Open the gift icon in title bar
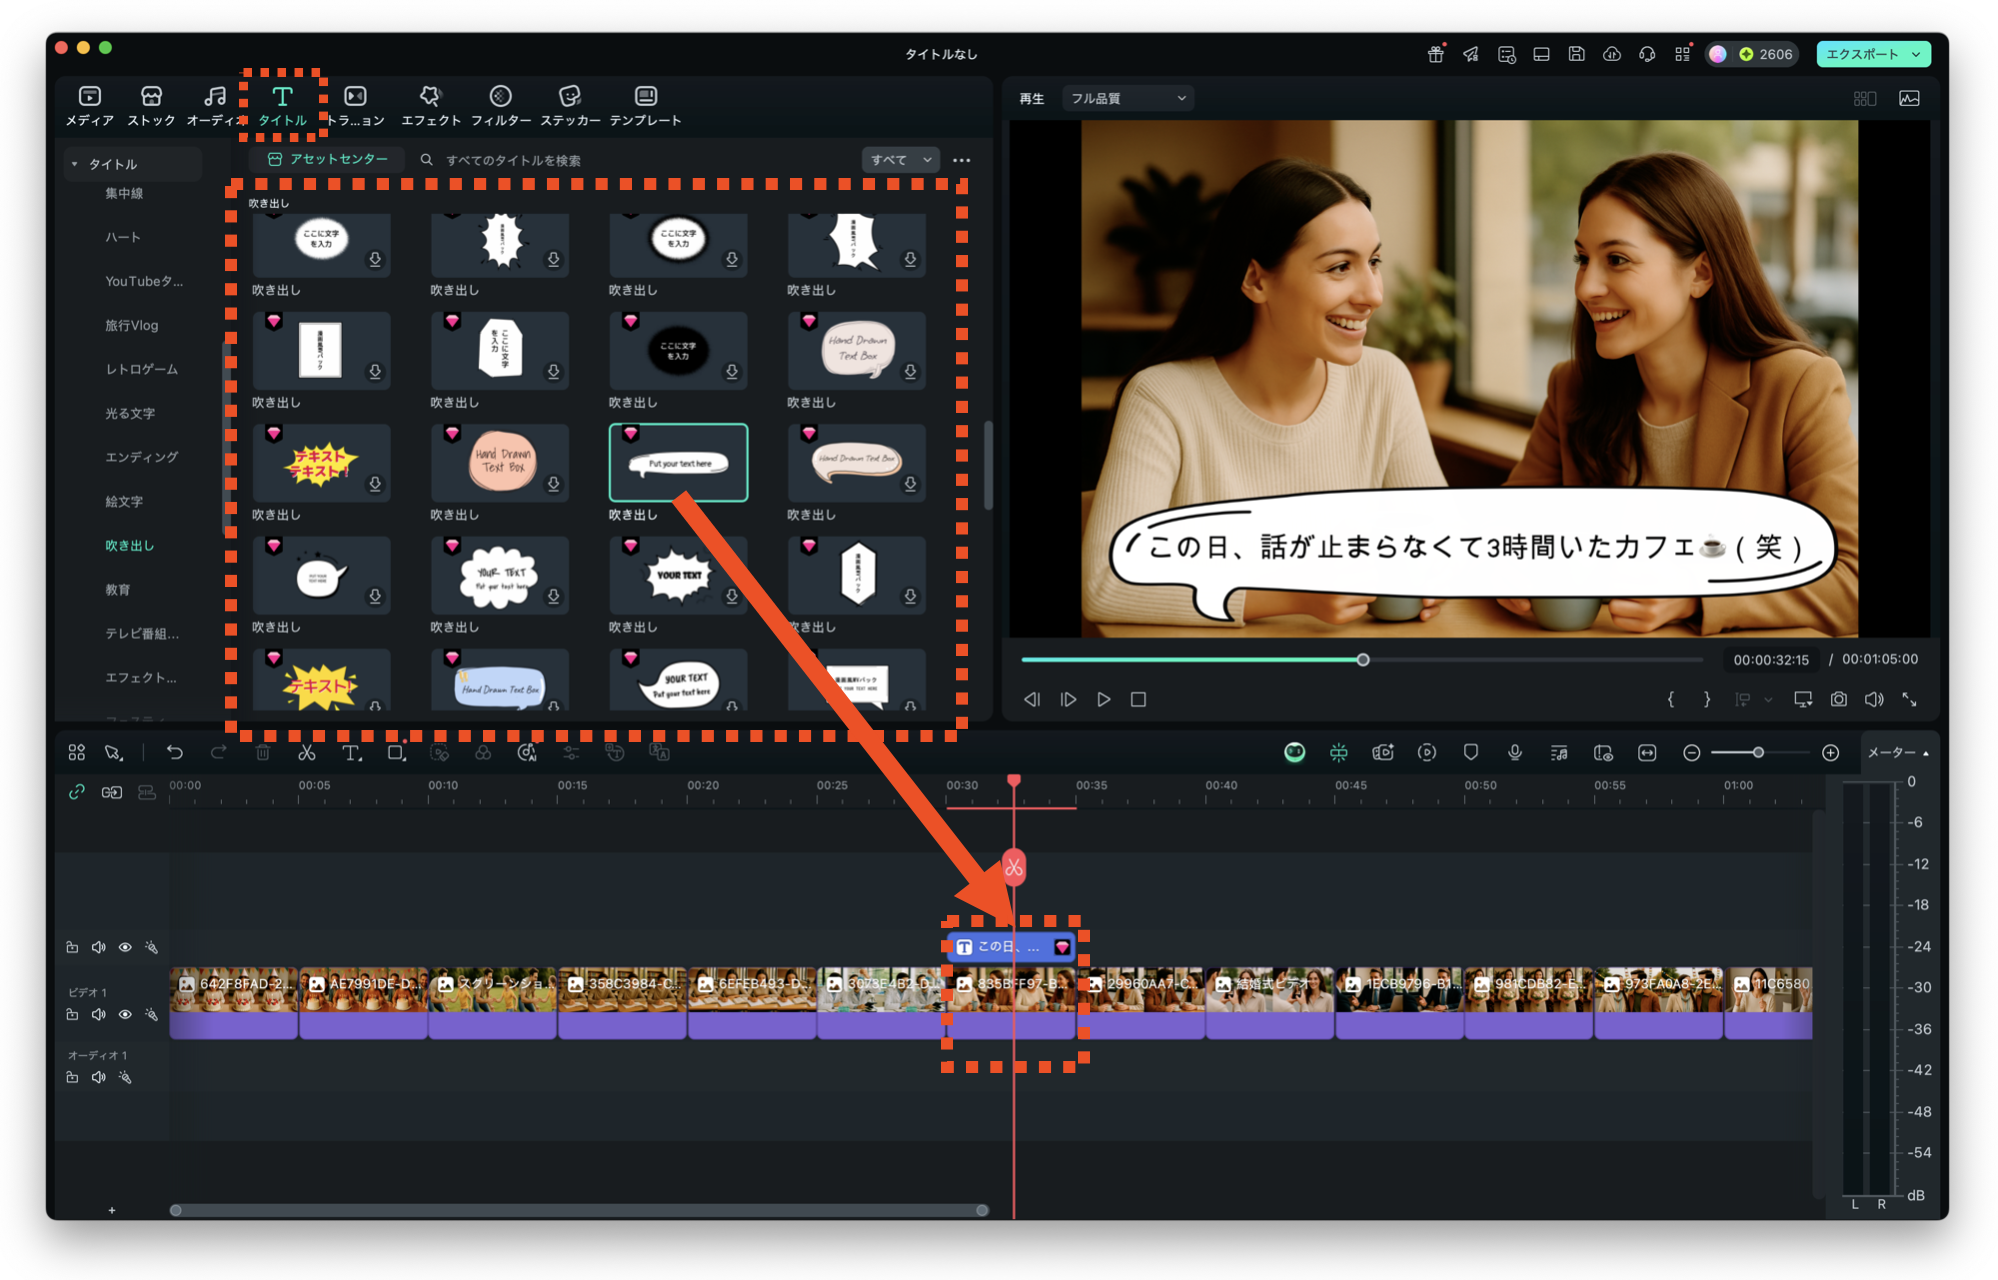 1435,54
